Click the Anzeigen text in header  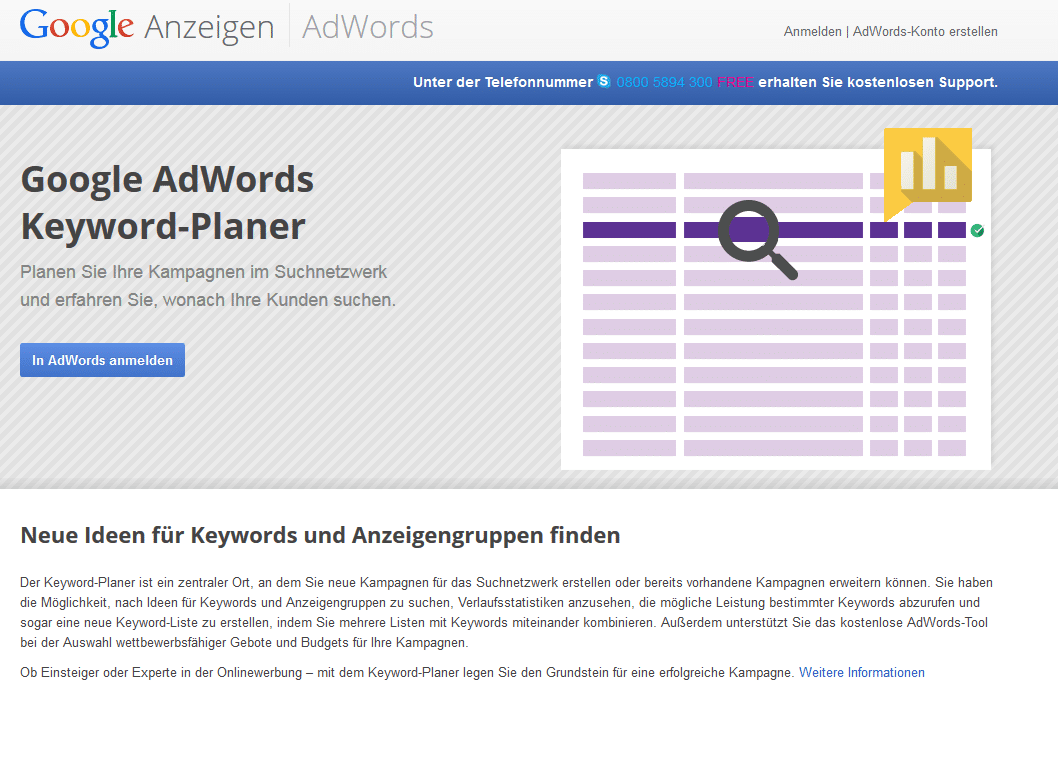(209, 29)
